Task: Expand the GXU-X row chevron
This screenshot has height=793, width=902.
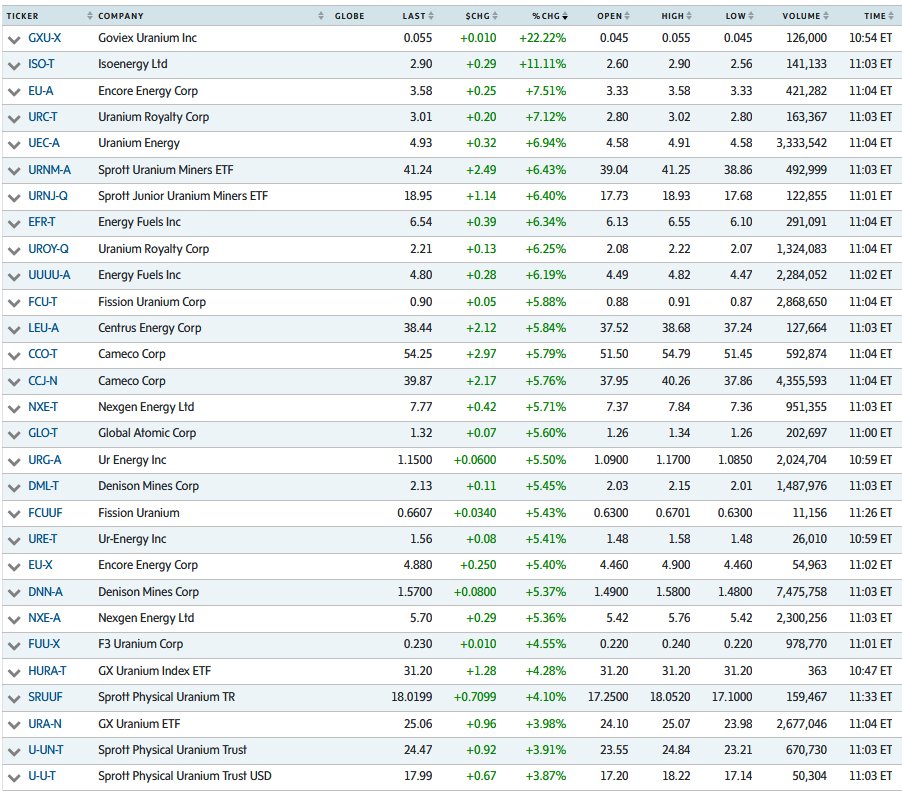Action: pyautogui.click(x=14, y=40)
